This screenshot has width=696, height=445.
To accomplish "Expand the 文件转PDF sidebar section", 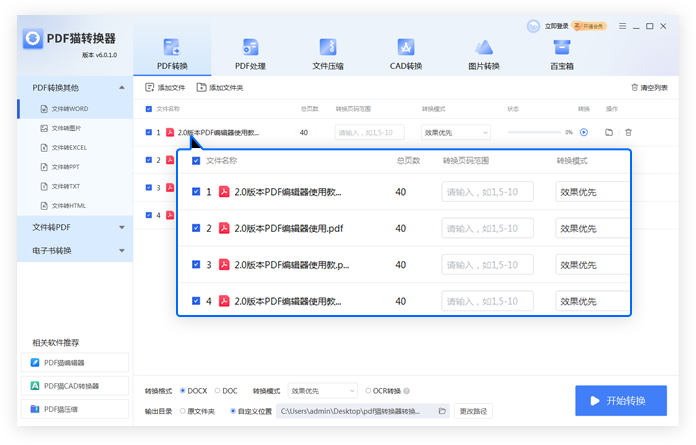I will pyautogui.click(x=75, y=227).
